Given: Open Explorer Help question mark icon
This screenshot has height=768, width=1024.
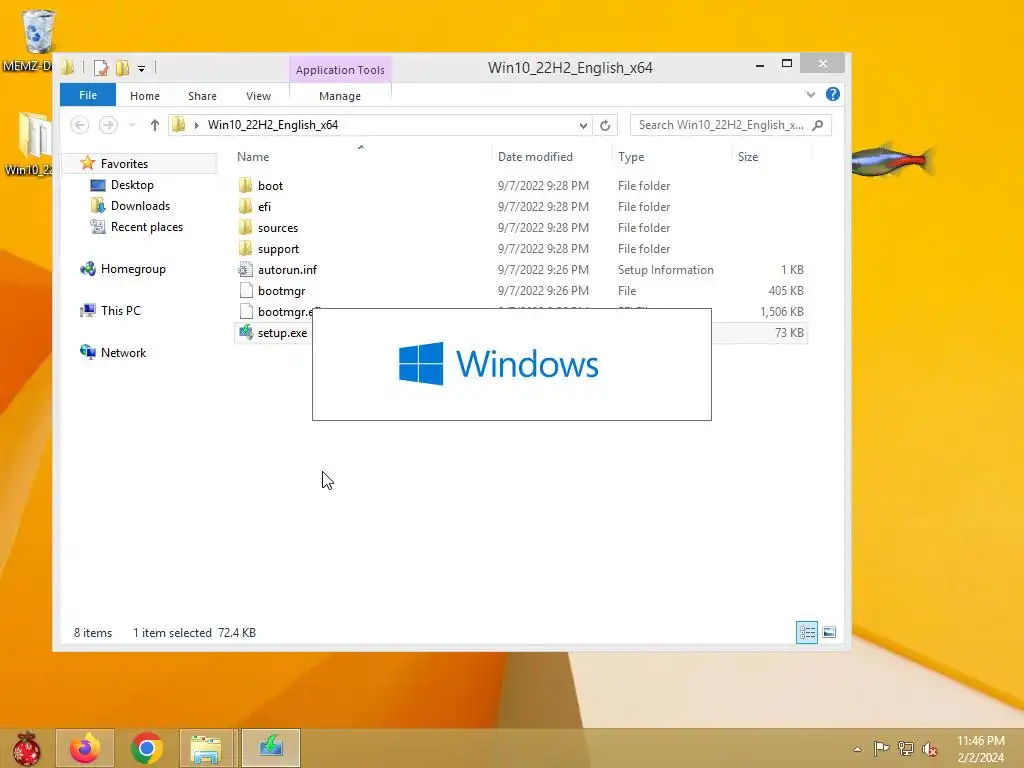Looking at the screenshot, I should [833, 95].
